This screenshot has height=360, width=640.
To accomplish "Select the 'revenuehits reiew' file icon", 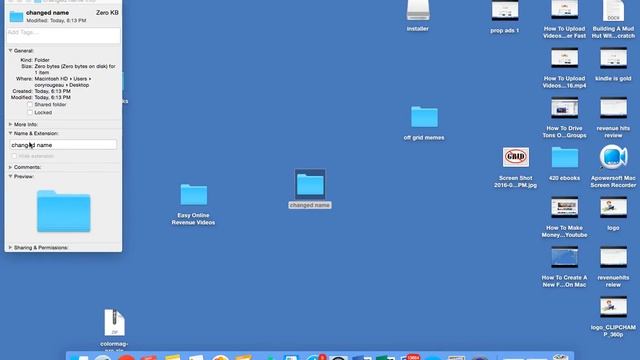I will pos(613,257).
